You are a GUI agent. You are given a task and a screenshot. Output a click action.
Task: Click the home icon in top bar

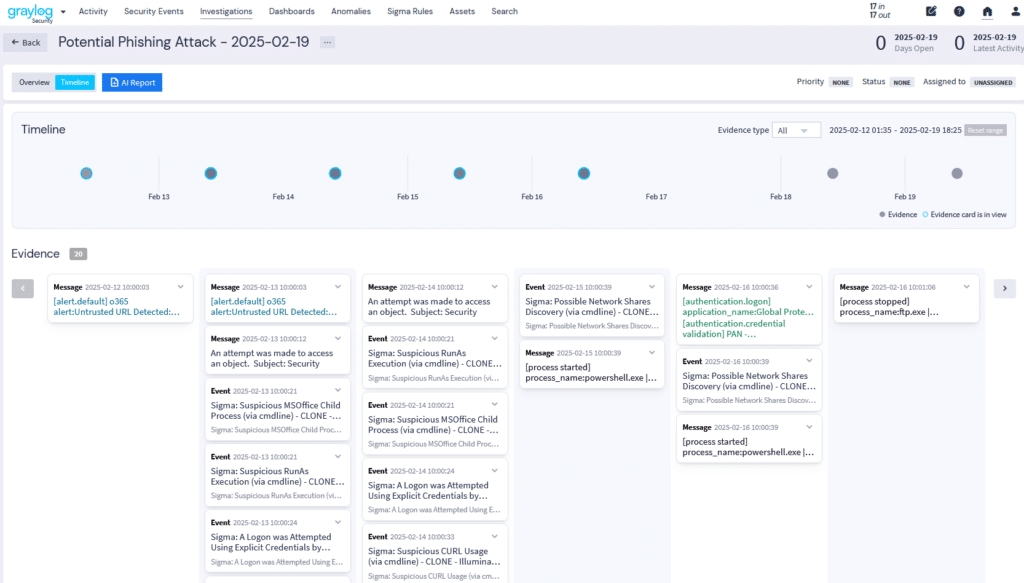987,12
